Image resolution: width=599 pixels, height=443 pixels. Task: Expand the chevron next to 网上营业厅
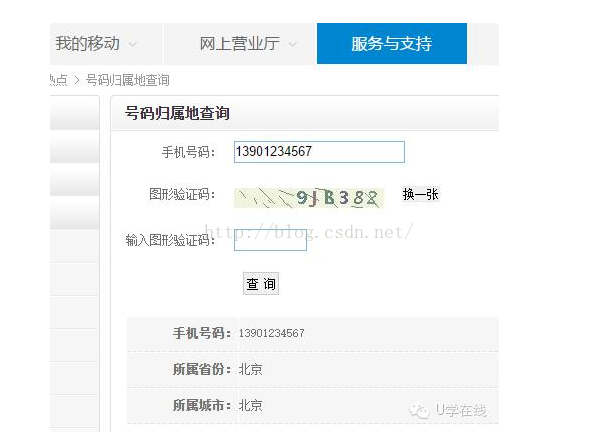click(x=293, y=44)
